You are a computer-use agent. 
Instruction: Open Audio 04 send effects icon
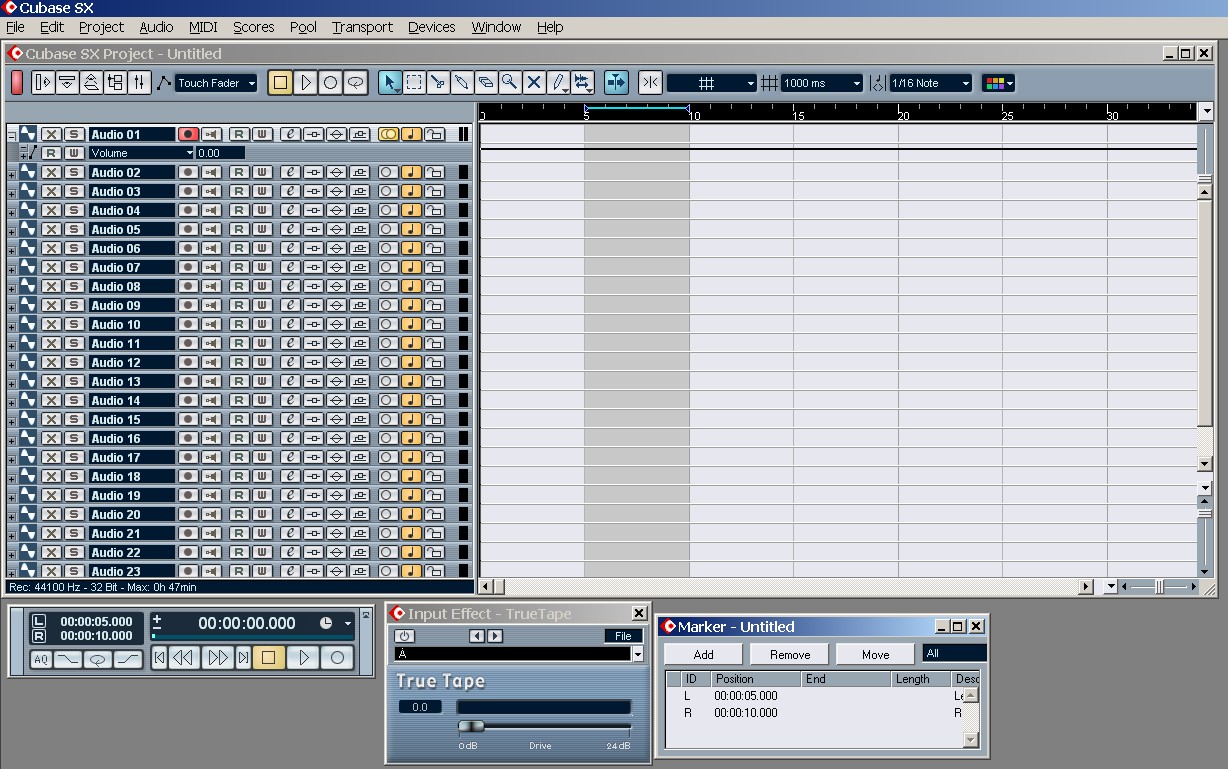(x=359, y=210)
